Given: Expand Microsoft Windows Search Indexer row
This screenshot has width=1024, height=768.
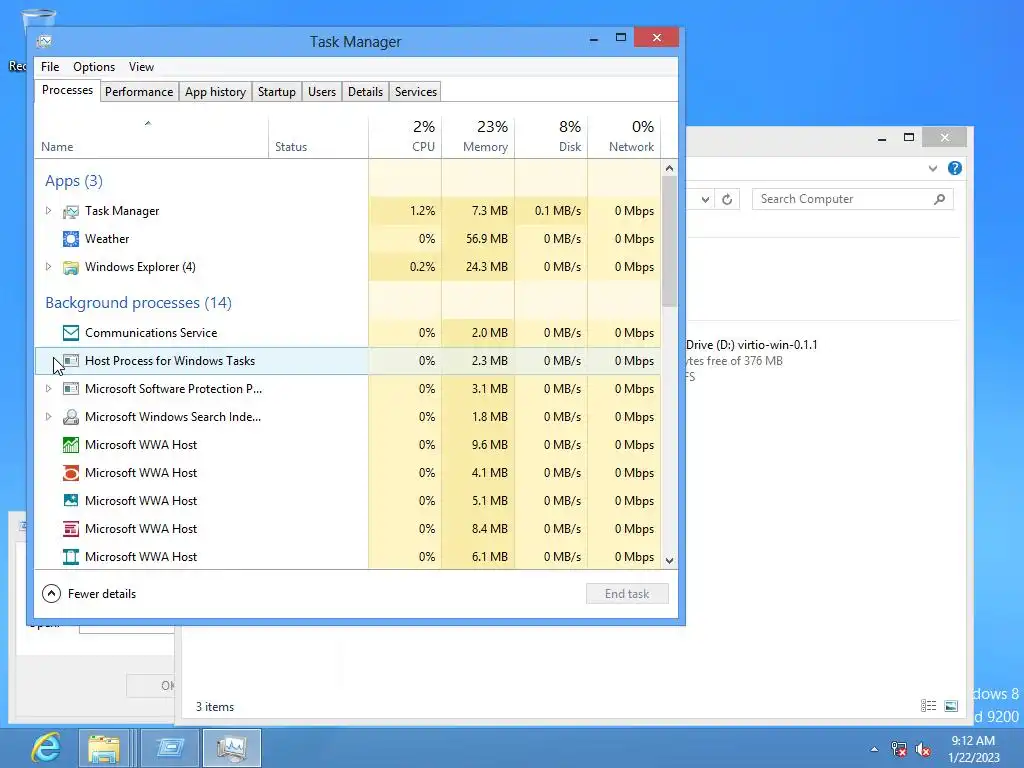Looking at the screenshot, I should click(x=48, y=417).
